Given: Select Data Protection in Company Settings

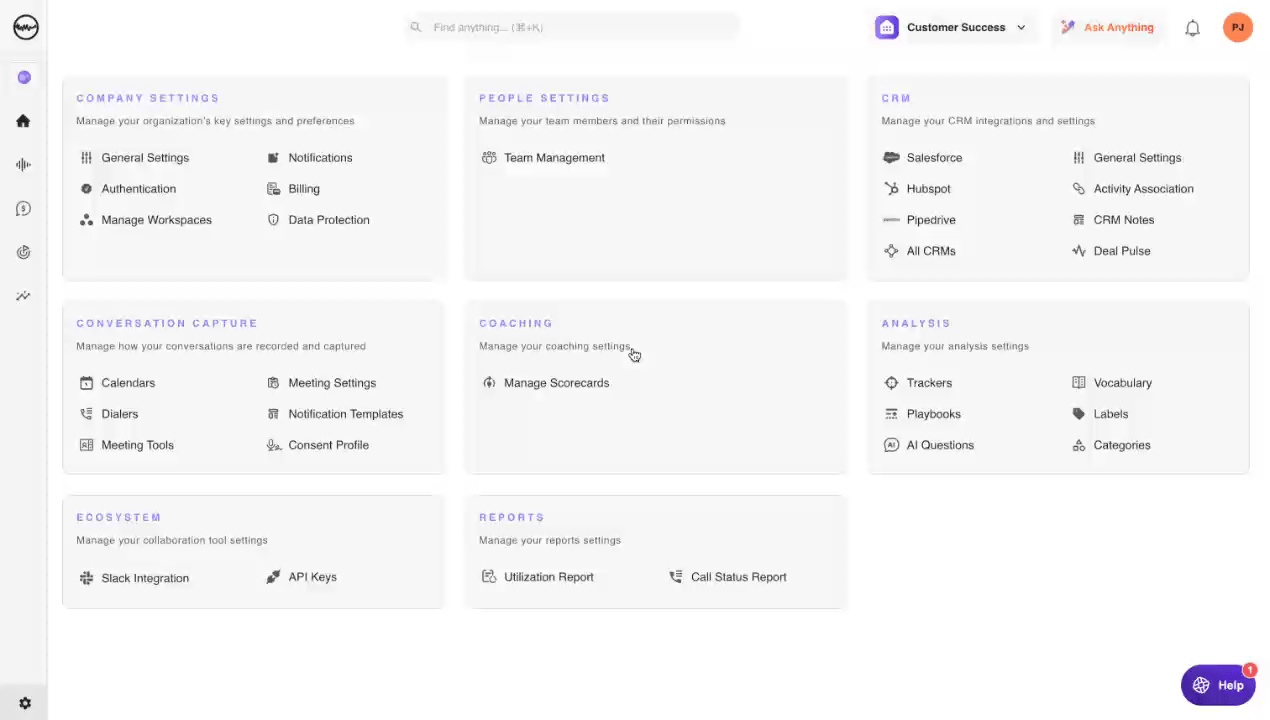Looking at the screenshot, I should [328, 220].
